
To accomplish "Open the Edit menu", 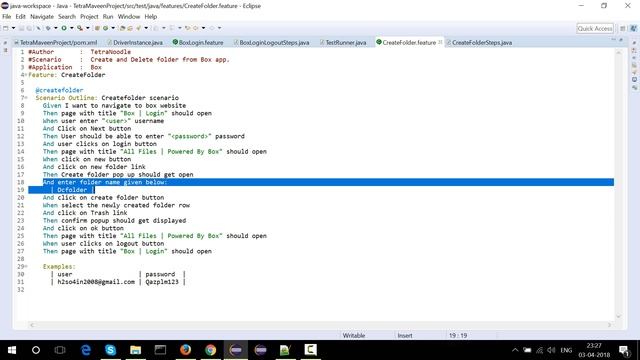I will point(20,17).
